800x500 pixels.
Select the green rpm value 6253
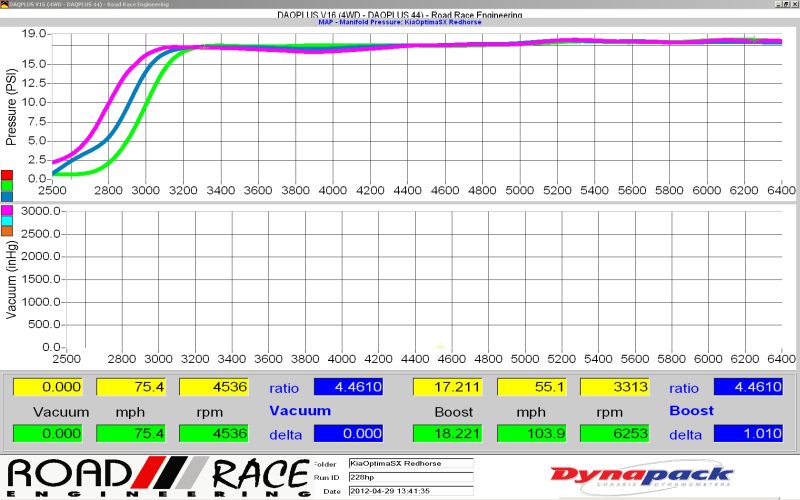615,433
